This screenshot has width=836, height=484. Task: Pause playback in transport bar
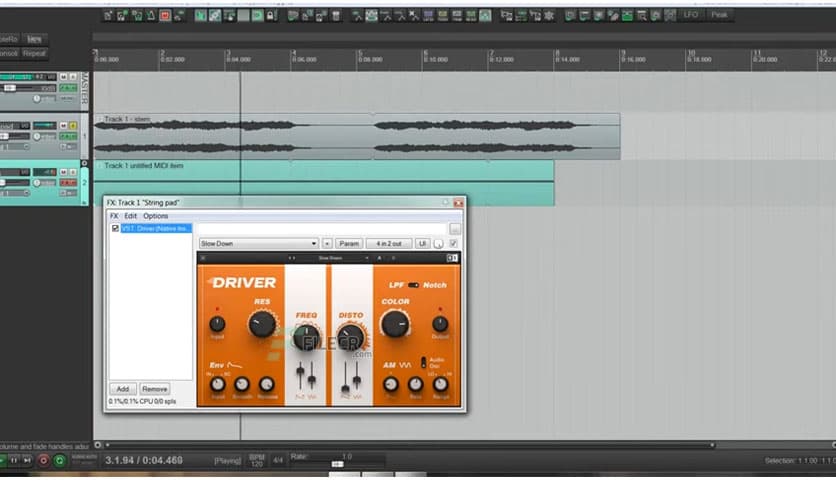14,460
